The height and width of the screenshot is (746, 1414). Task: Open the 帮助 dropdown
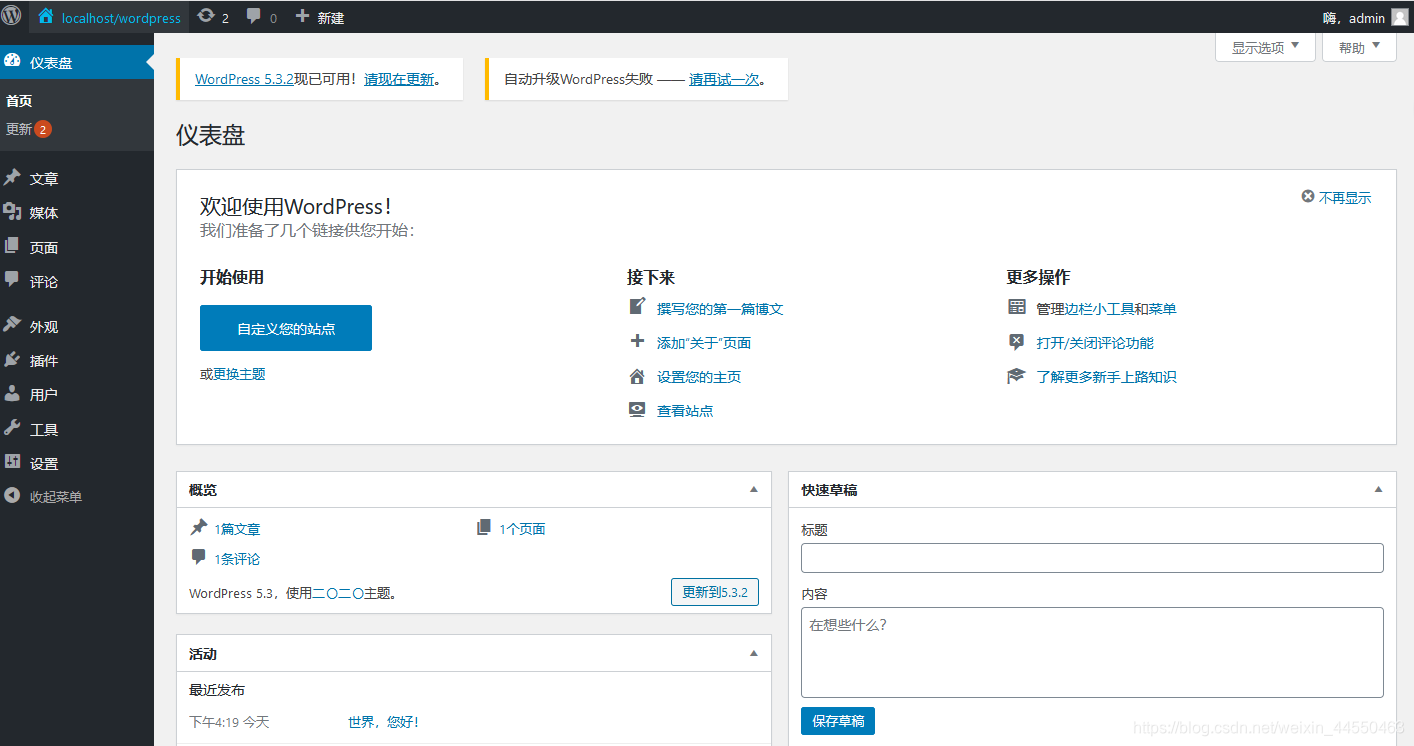1358,46
